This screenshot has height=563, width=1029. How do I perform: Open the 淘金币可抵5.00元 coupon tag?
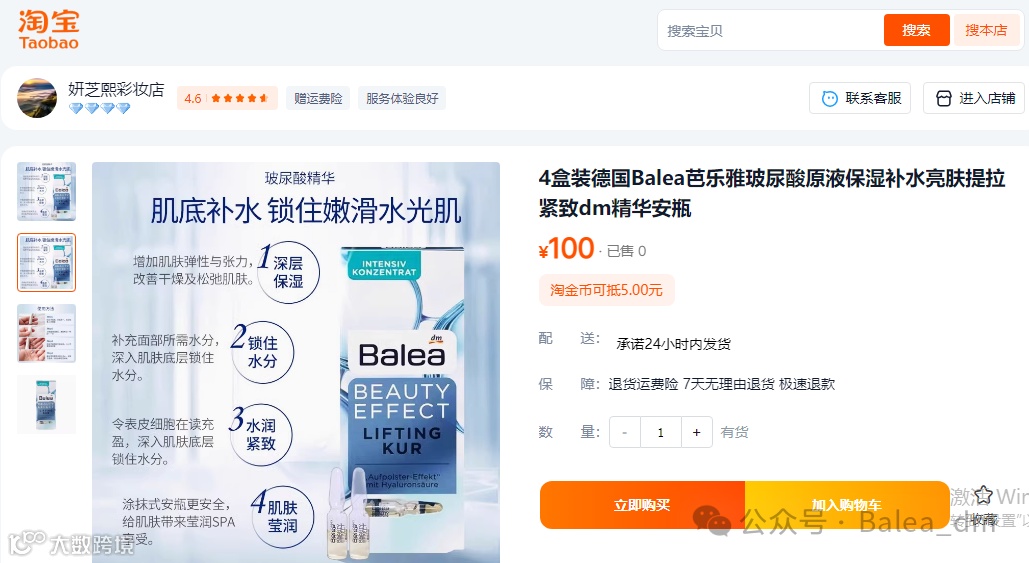(606, 290)
